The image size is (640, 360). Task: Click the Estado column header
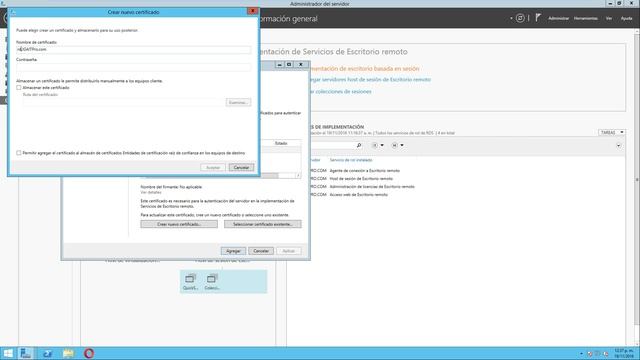pos(281,143)
